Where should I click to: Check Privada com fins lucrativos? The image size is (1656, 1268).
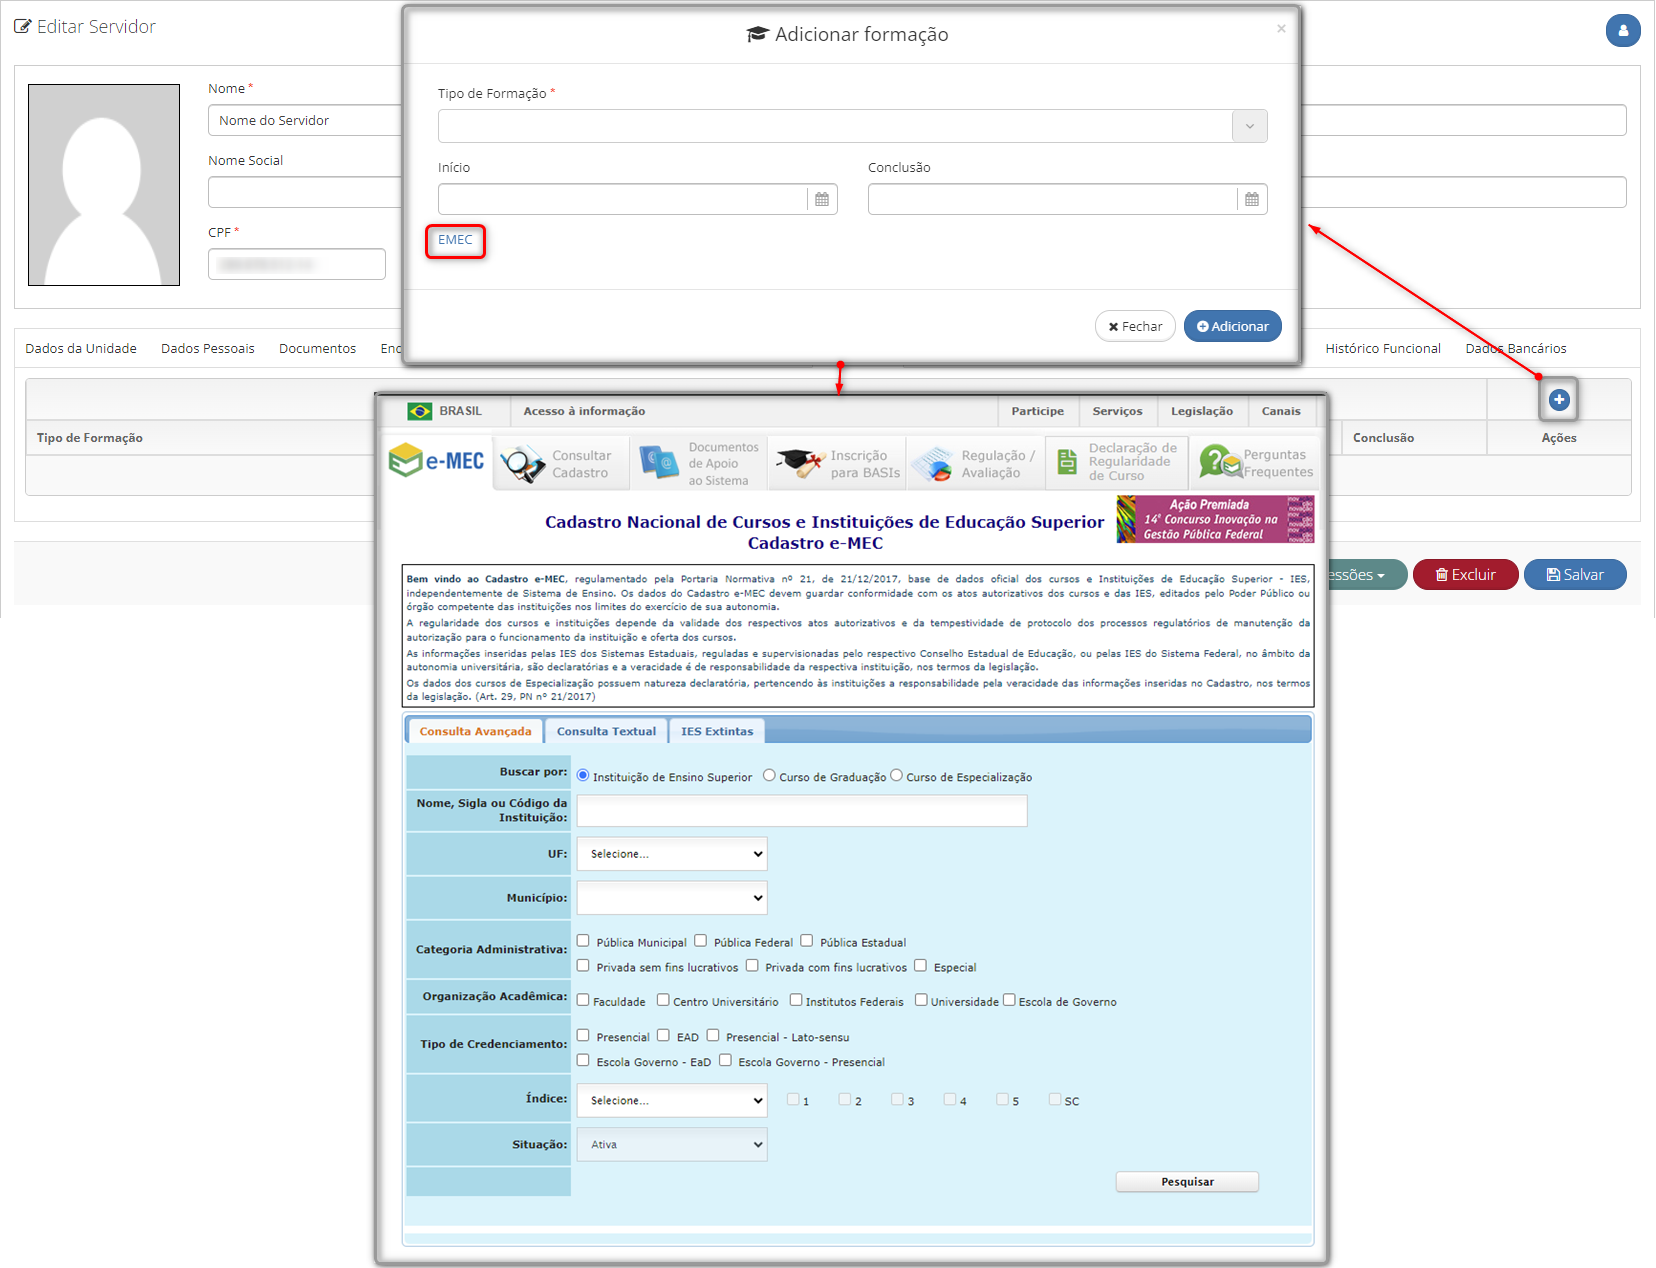click(x=752, y=966)
